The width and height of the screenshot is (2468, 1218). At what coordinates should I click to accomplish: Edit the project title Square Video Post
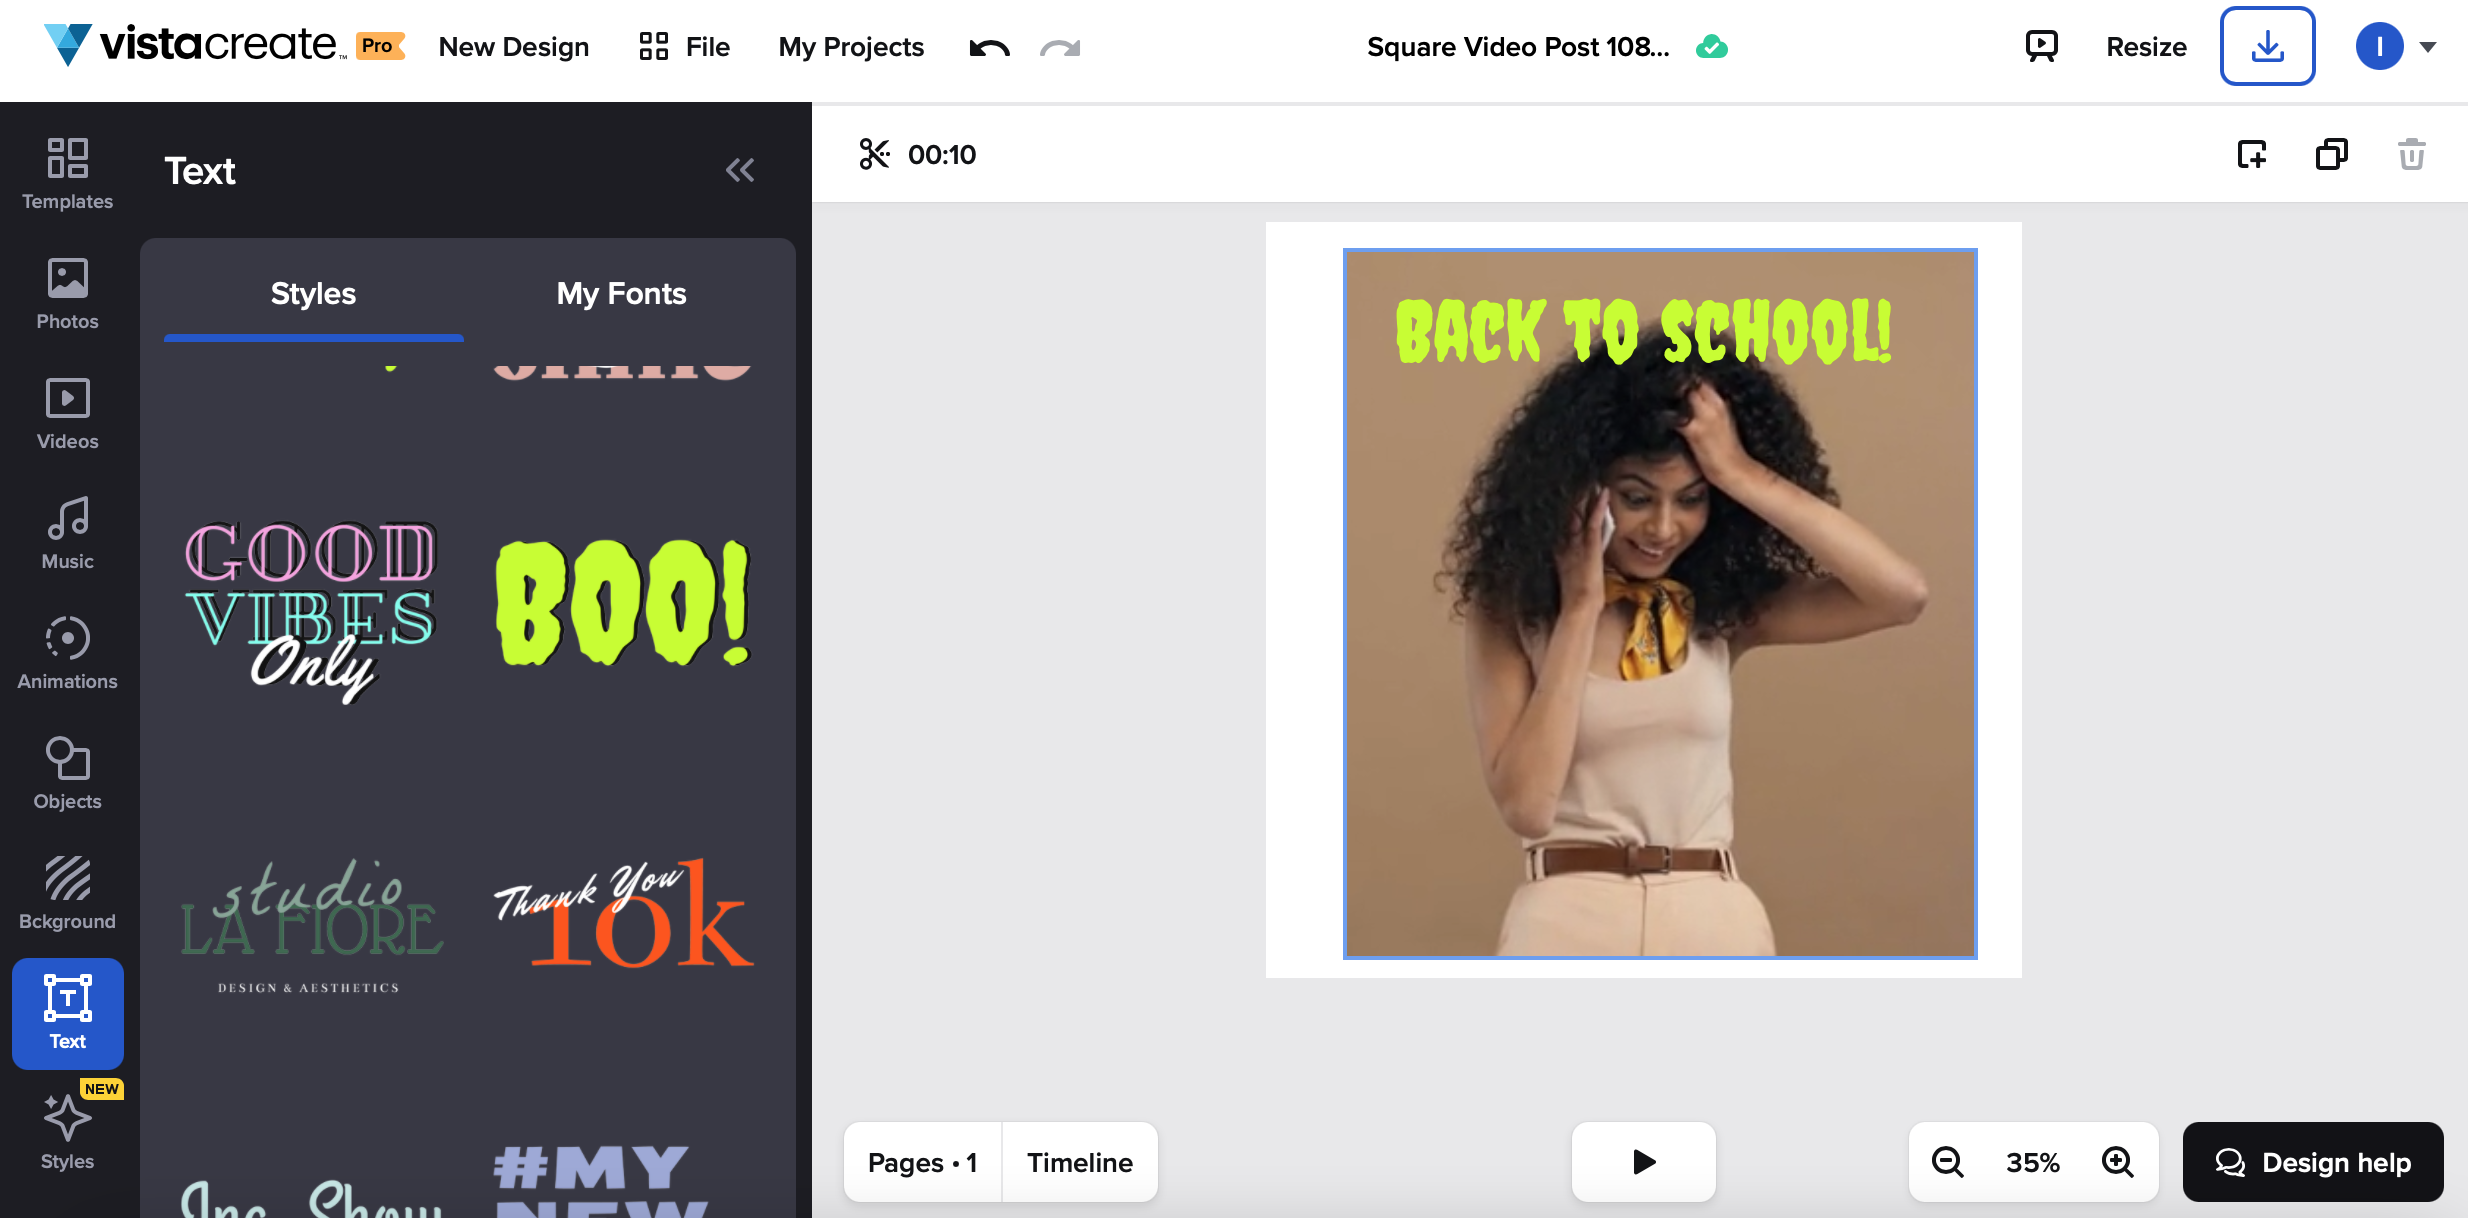[1517, 47]
